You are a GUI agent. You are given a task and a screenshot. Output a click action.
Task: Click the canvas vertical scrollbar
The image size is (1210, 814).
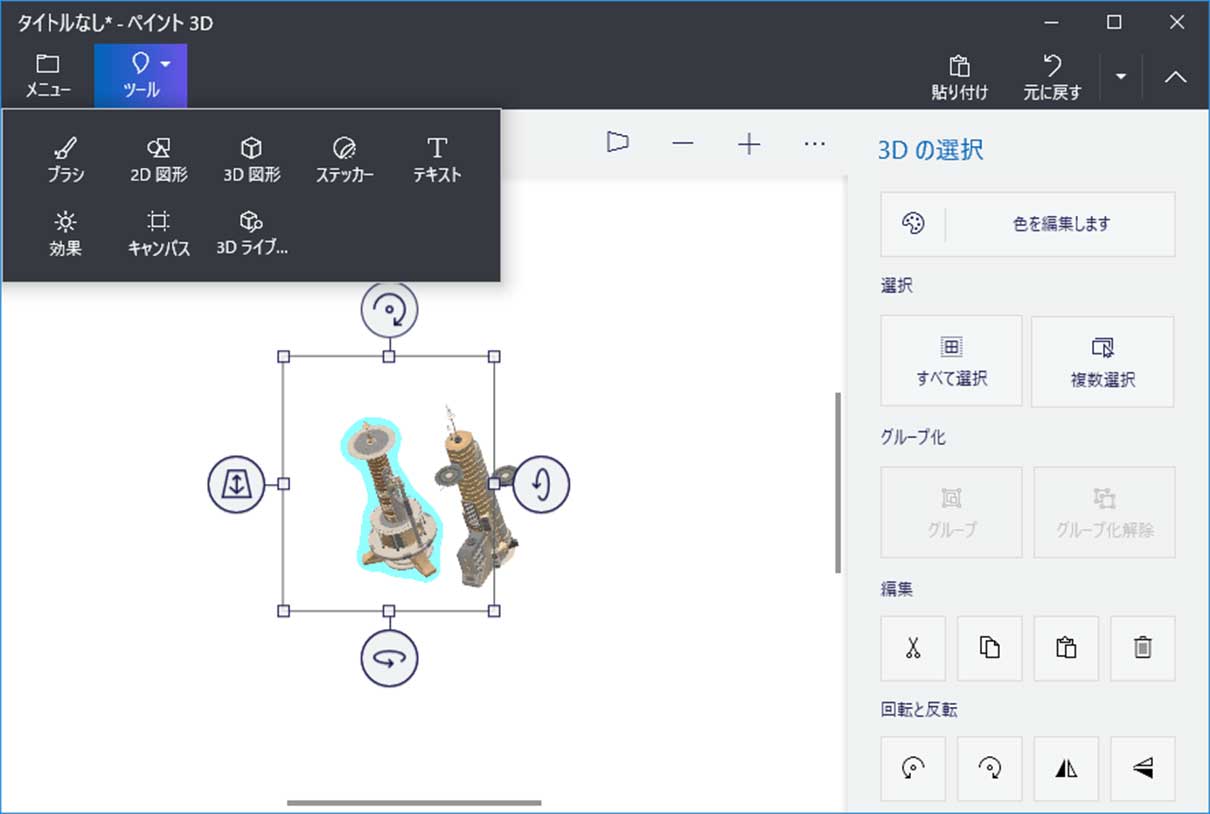pos(838,483)
